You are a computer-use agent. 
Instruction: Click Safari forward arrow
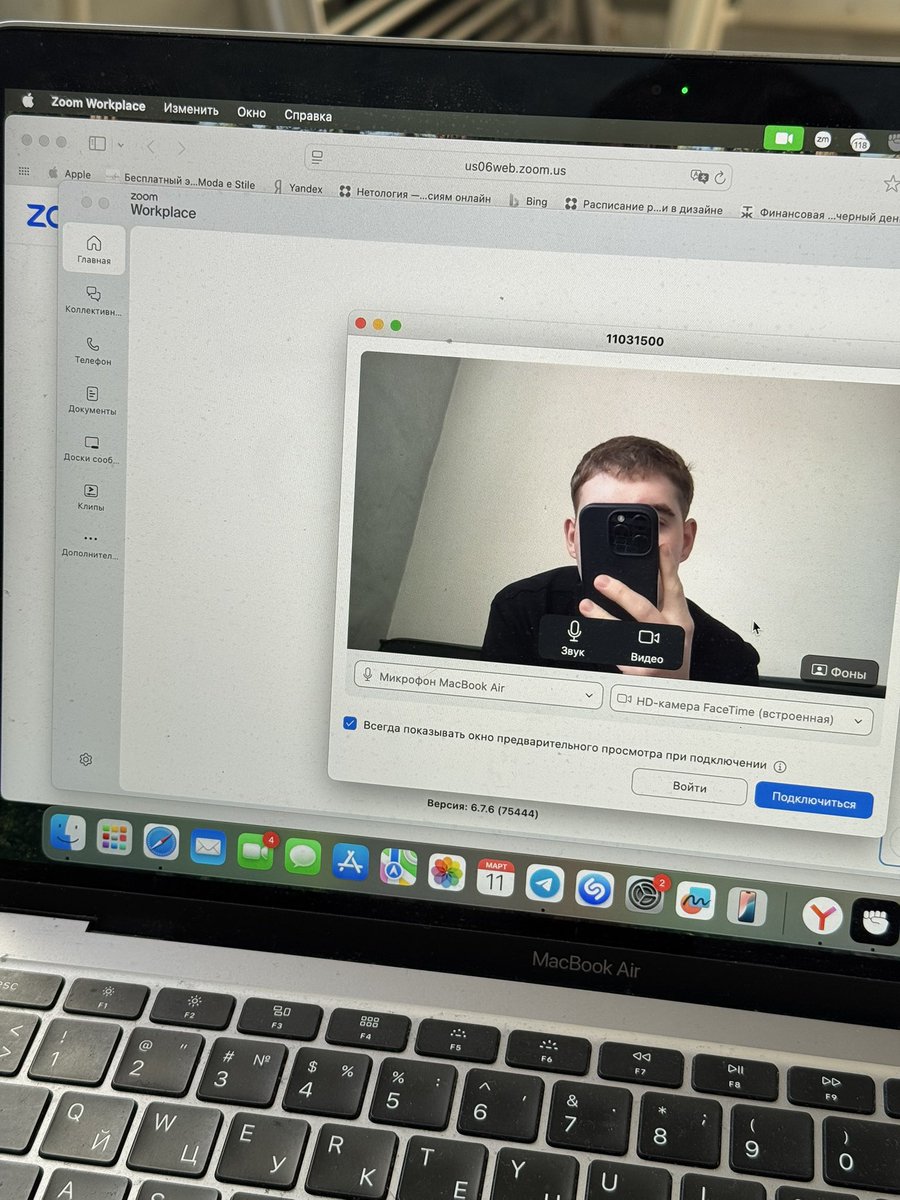point(181,148)
